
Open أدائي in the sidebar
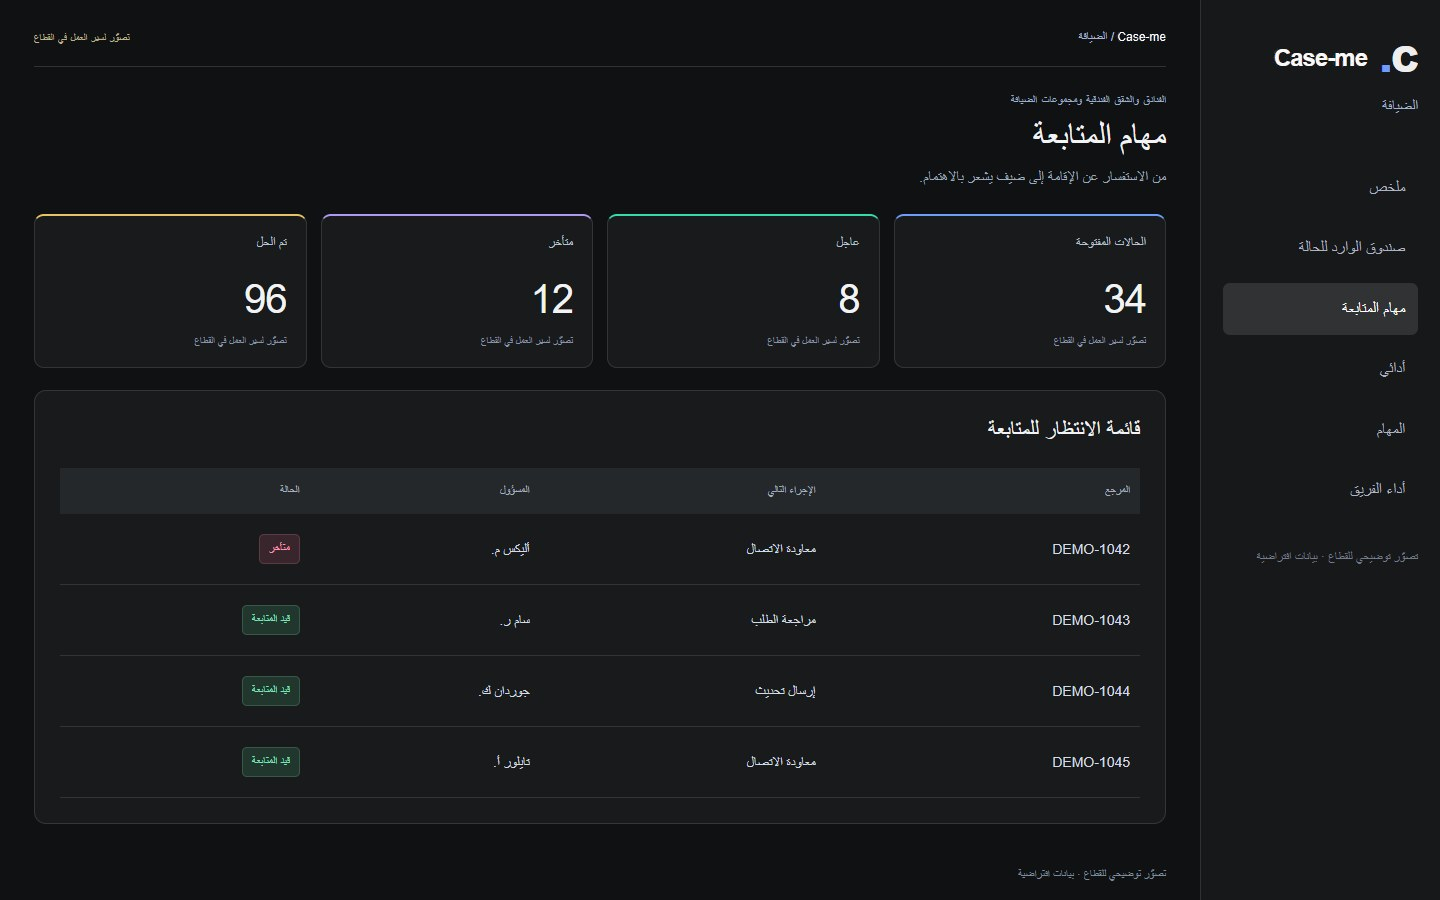coord(1320,368)
